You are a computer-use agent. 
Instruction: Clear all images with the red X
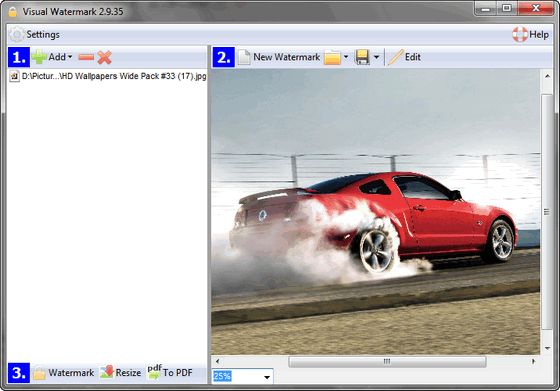click(105, 57)
